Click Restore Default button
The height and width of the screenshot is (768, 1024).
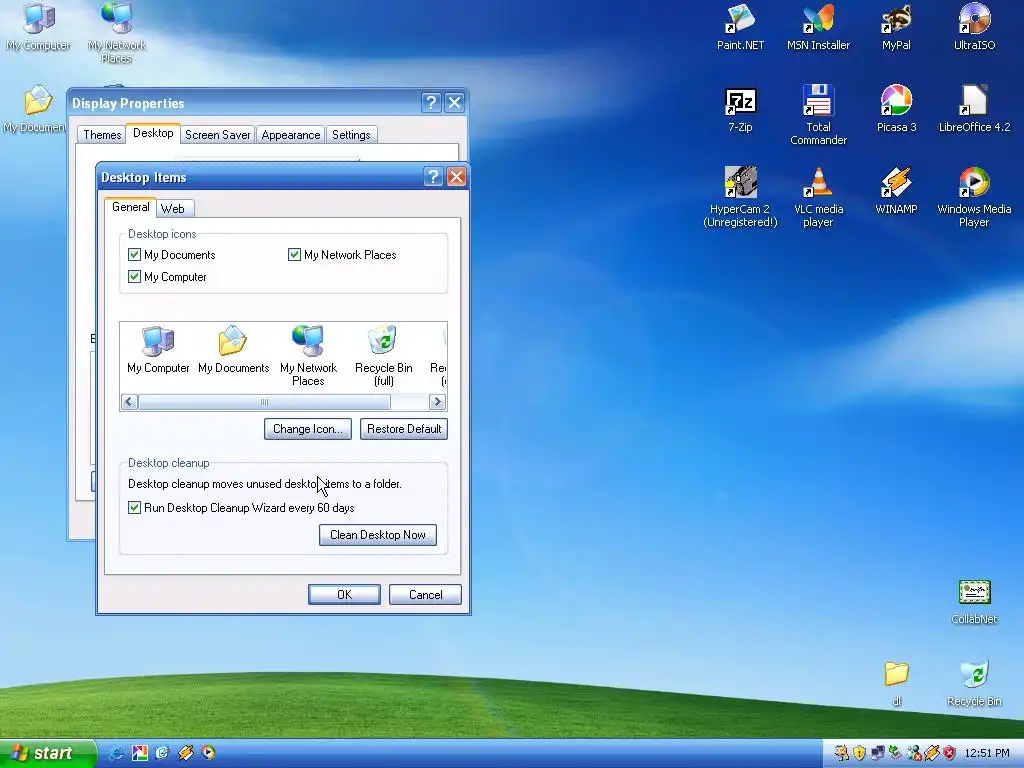404,429
